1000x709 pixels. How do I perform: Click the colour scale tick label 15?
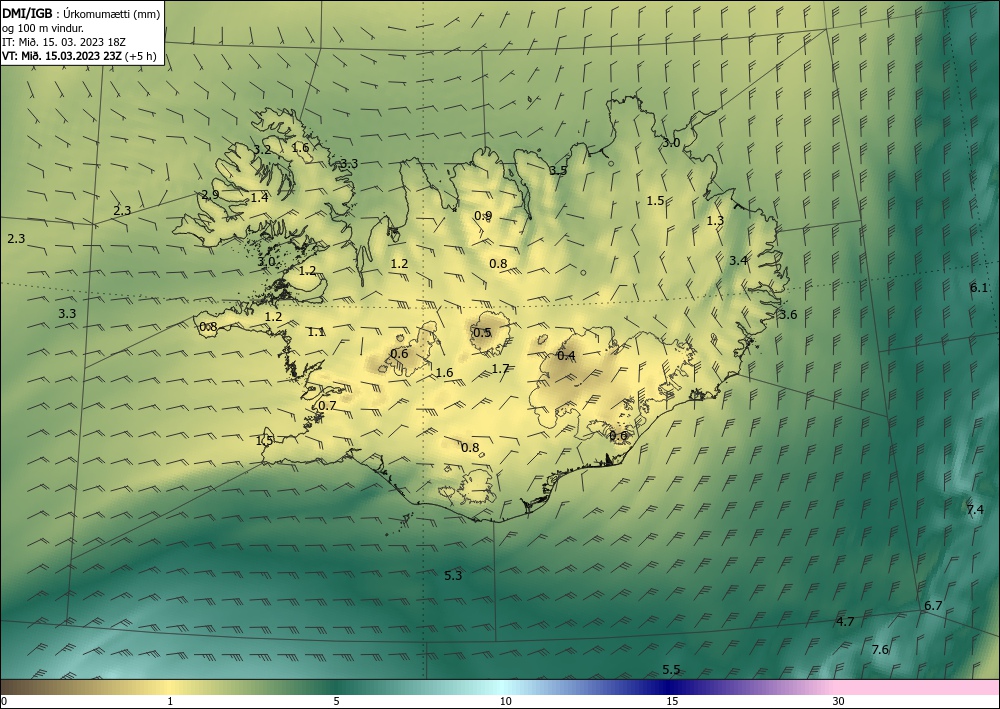[672, 701]
